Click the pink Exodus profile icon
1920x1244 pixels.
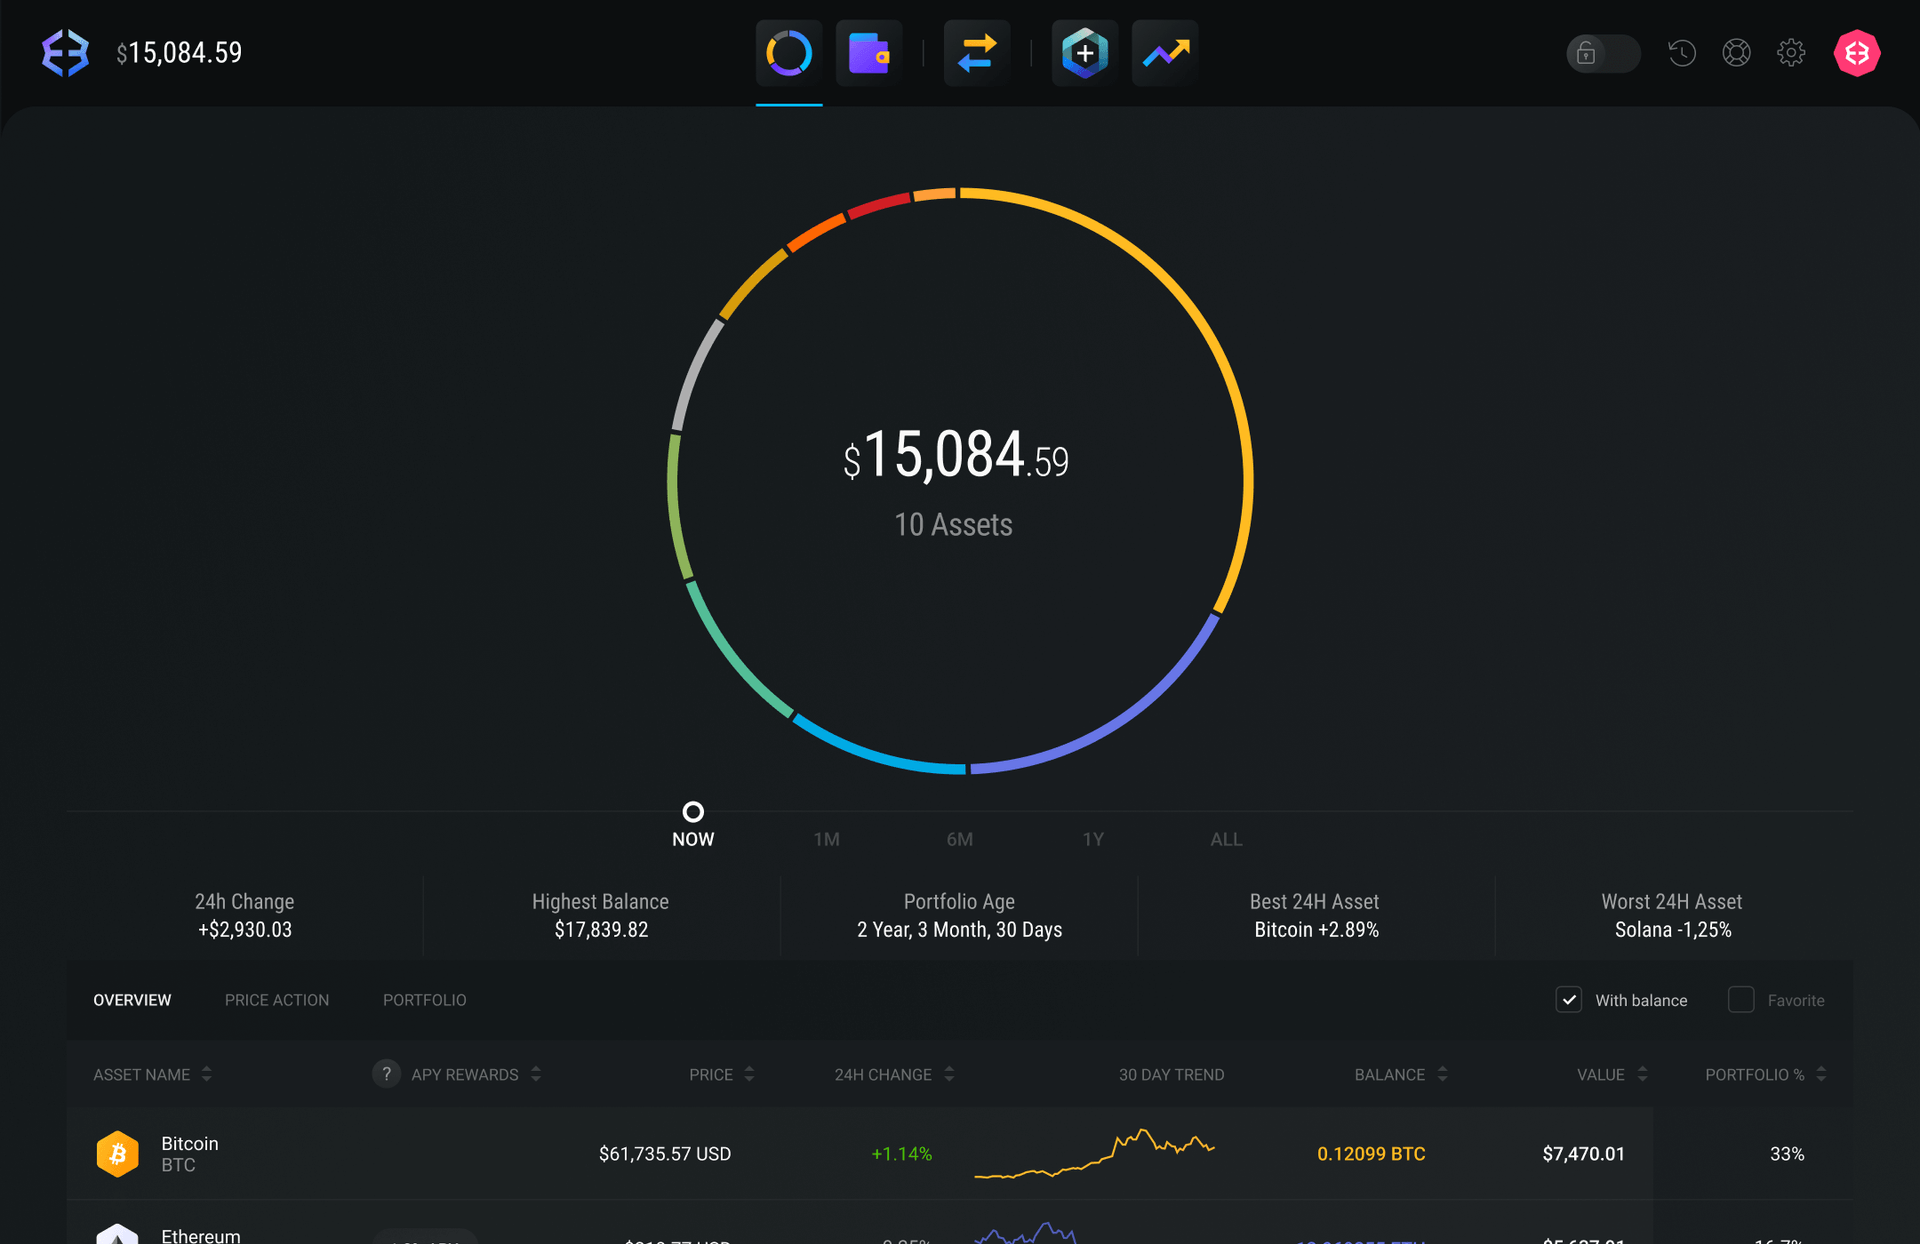(x=1856, y=53)
